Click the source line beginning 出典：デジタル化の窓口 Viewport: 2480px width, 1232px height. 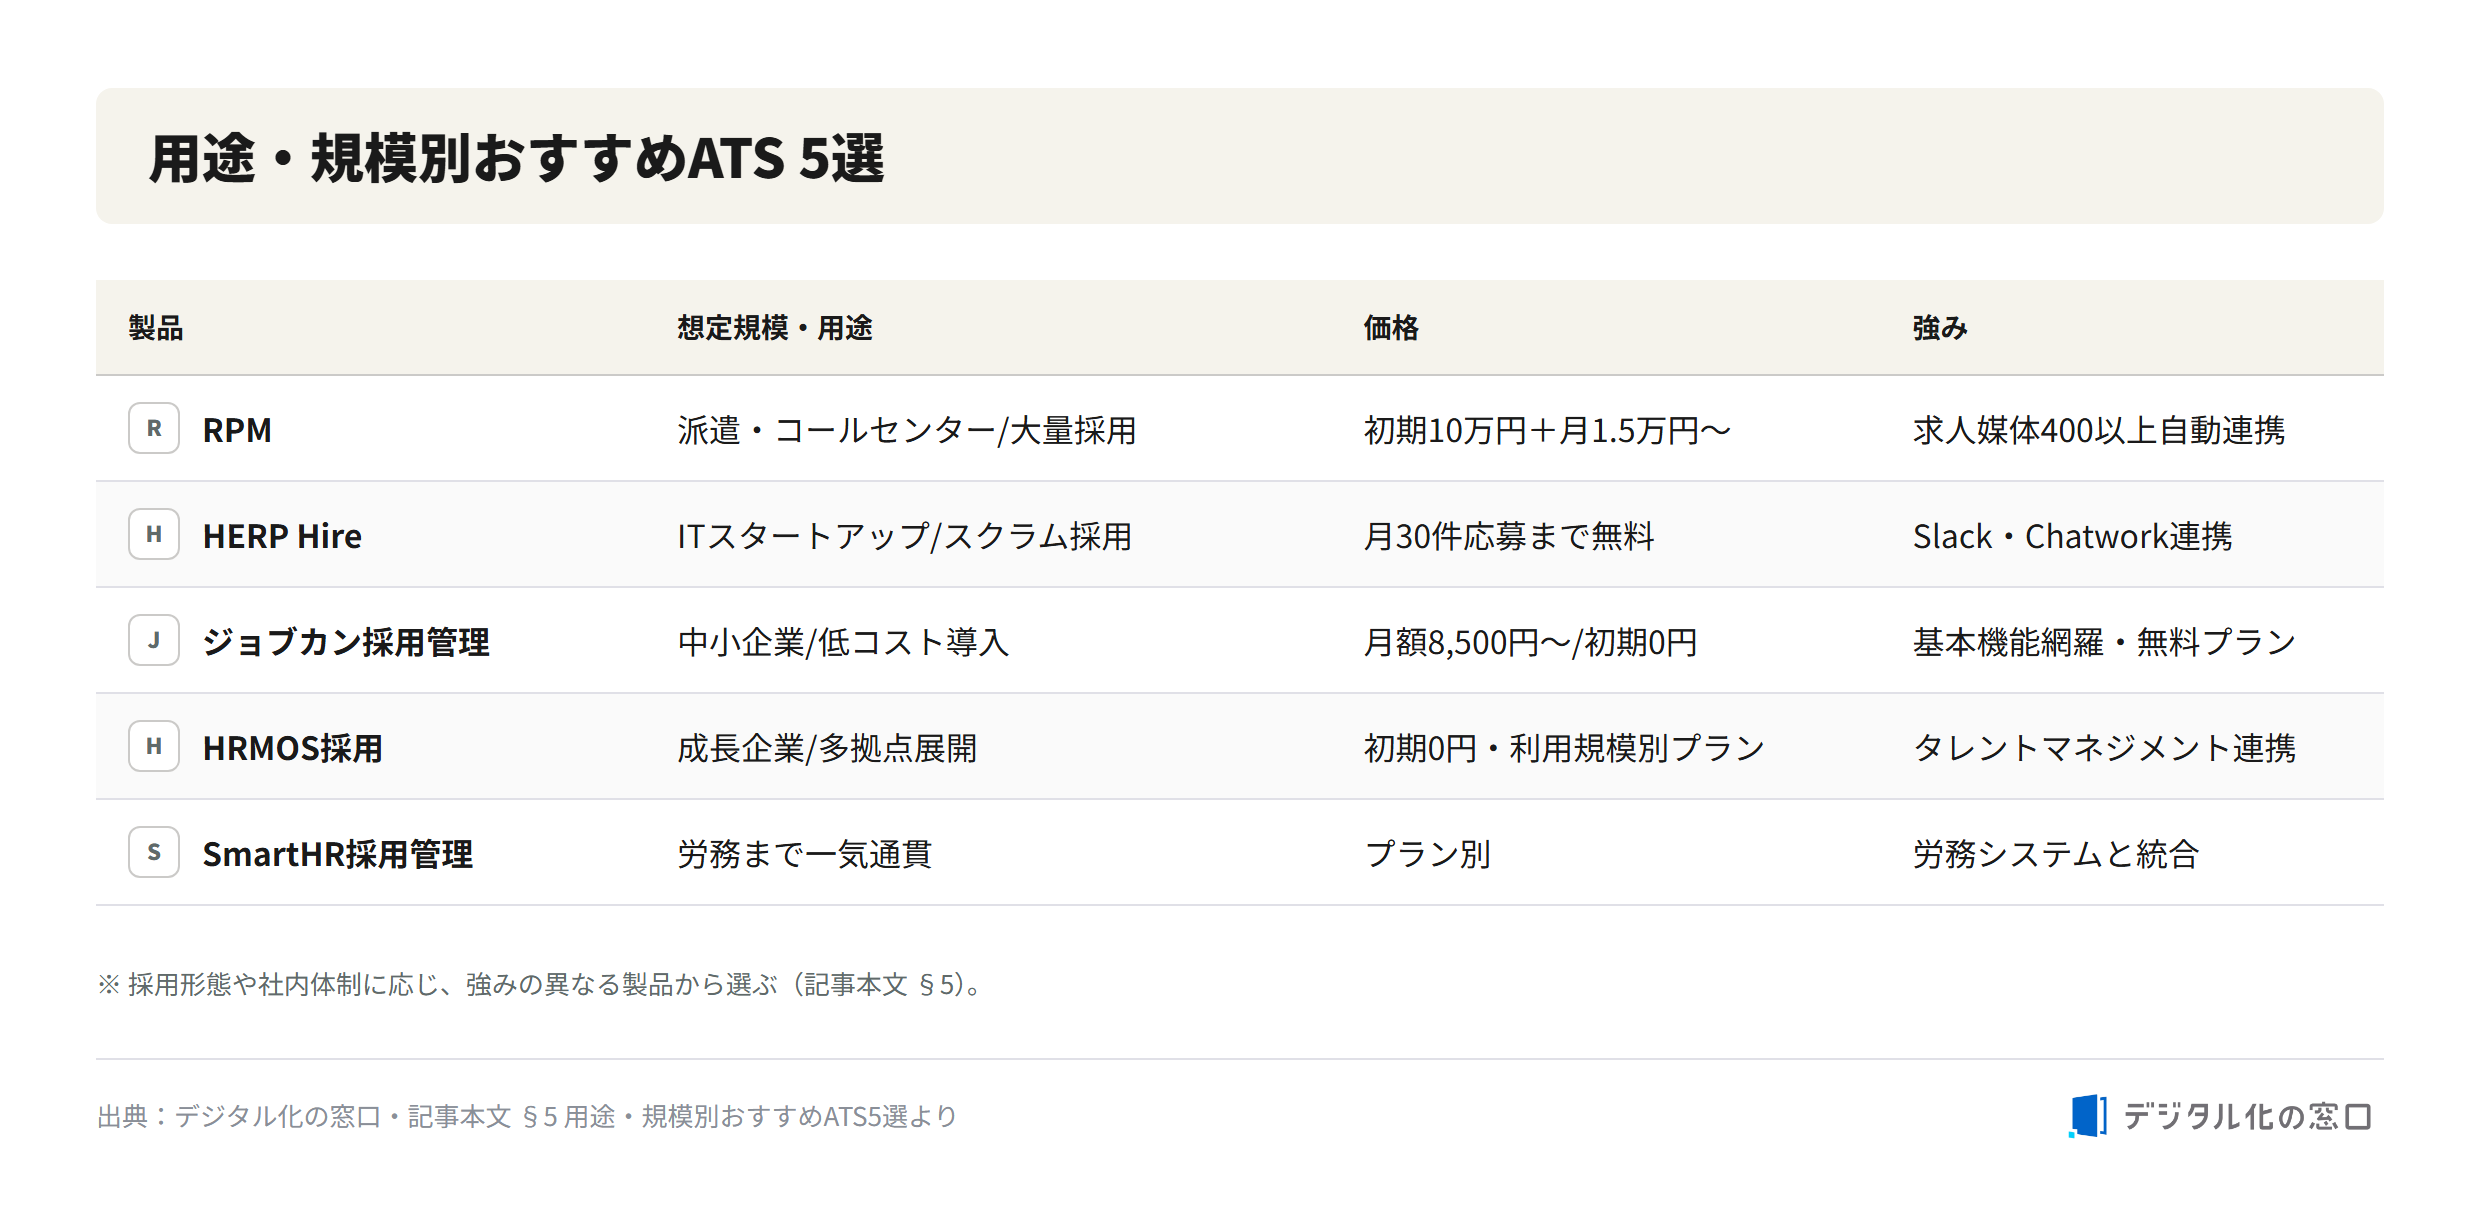527,1116
